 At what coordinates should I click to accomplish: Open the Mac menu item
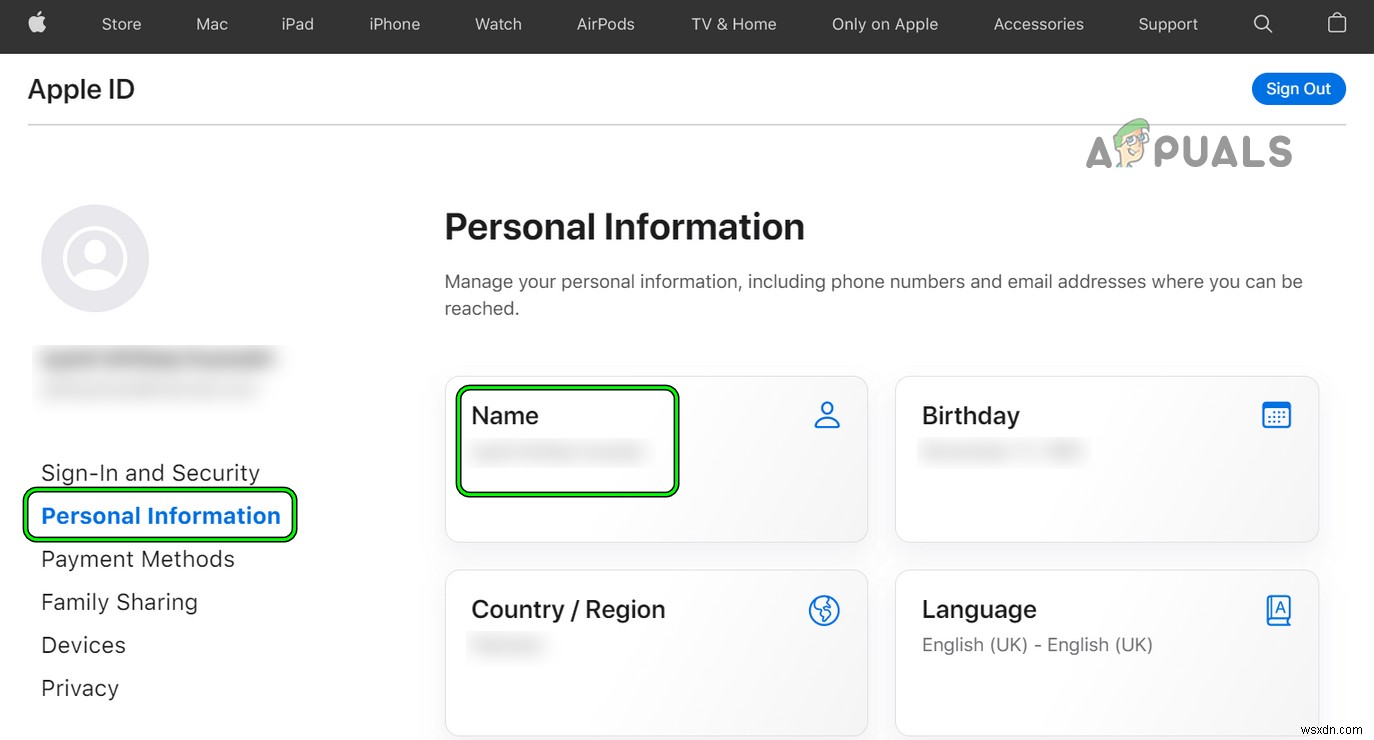pos(211,24)
